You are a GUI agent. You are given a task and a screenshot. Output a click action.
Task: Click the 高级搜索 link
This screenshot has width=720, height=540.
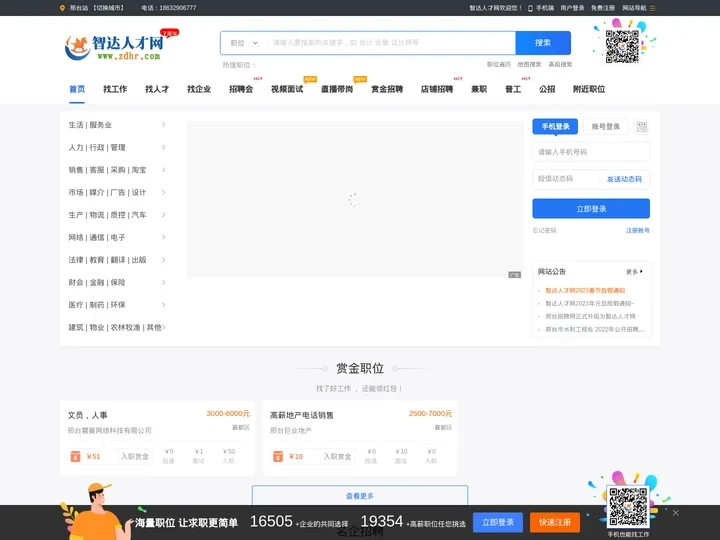coord(560,65)
